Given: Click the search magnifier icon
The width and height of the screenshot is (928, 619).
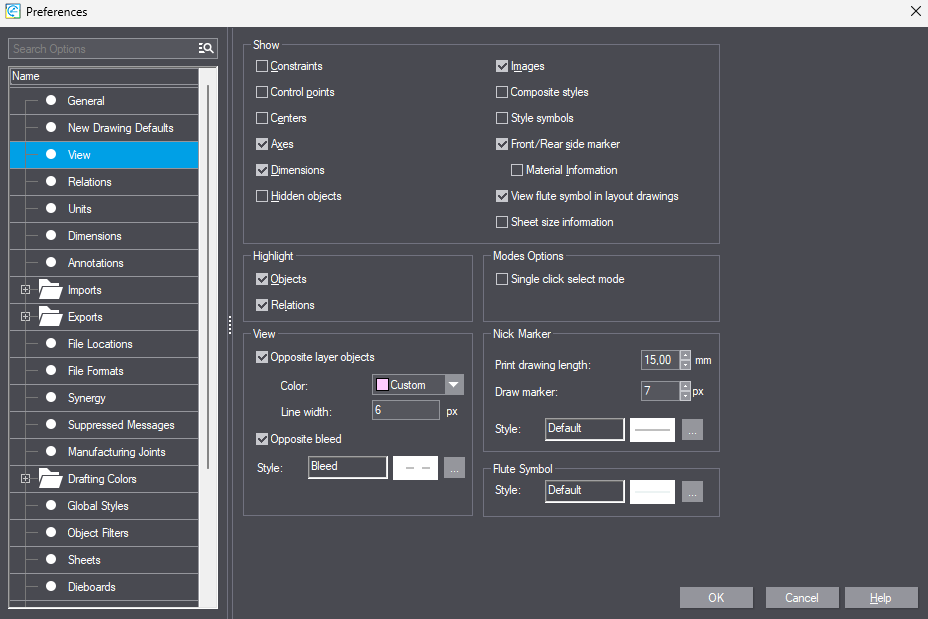Looking at the screenshot, I should coord(206,48).
